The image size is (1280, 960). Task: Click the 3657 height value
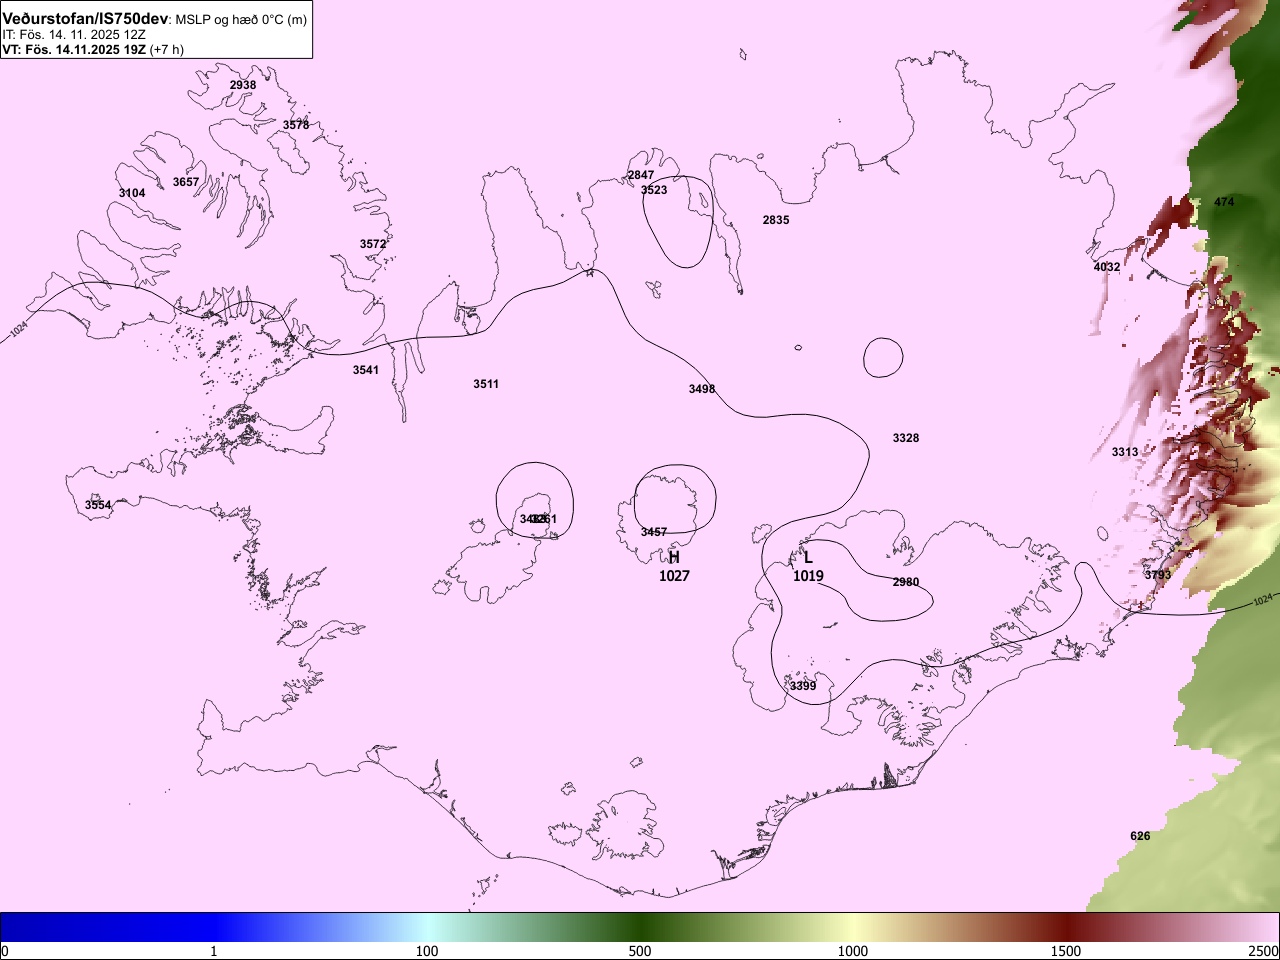tap(186, 182)
